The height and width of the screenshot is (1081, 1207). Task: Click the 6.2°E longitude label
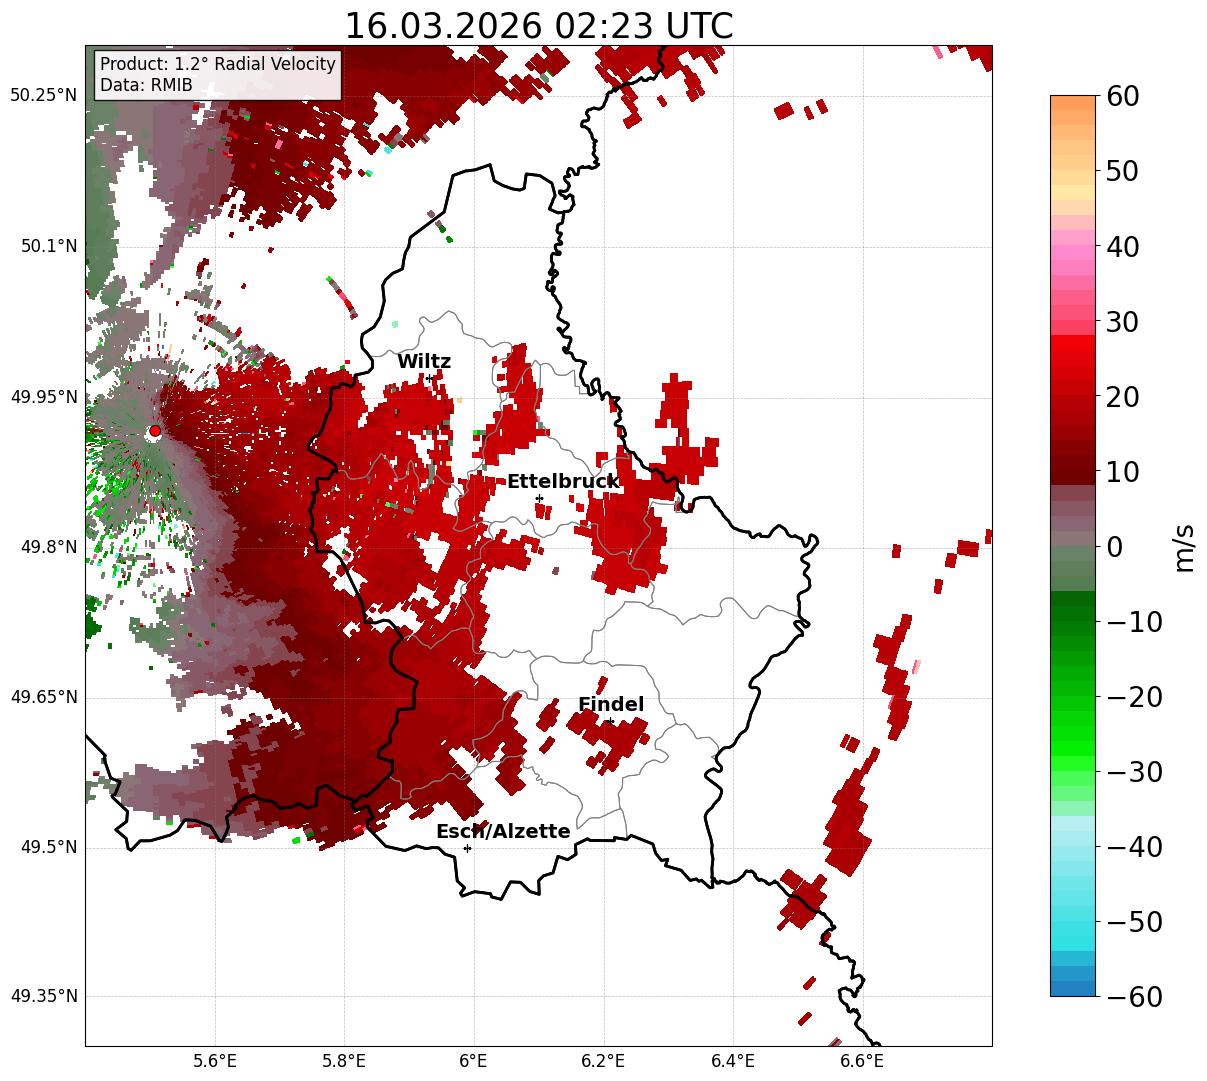pyautogui.click(x=604, y=1061)
